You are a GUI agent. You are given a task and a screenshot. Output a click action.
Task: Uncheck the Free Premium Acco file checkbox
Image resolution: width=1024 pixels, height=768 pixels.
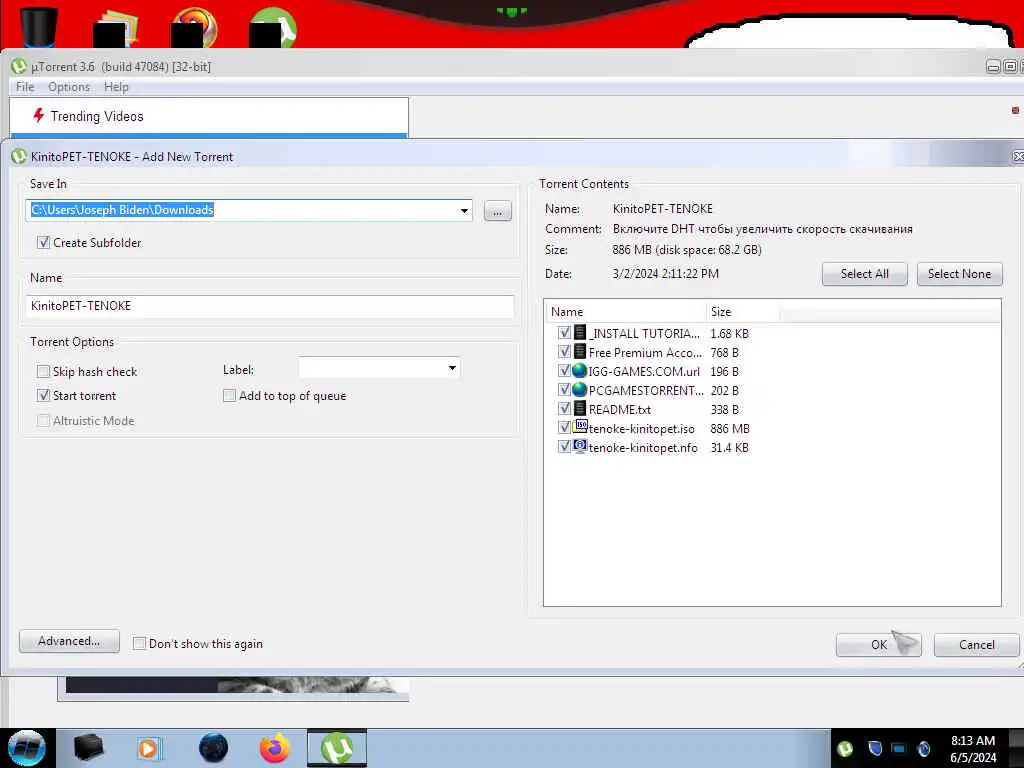[x=564, y=351]
